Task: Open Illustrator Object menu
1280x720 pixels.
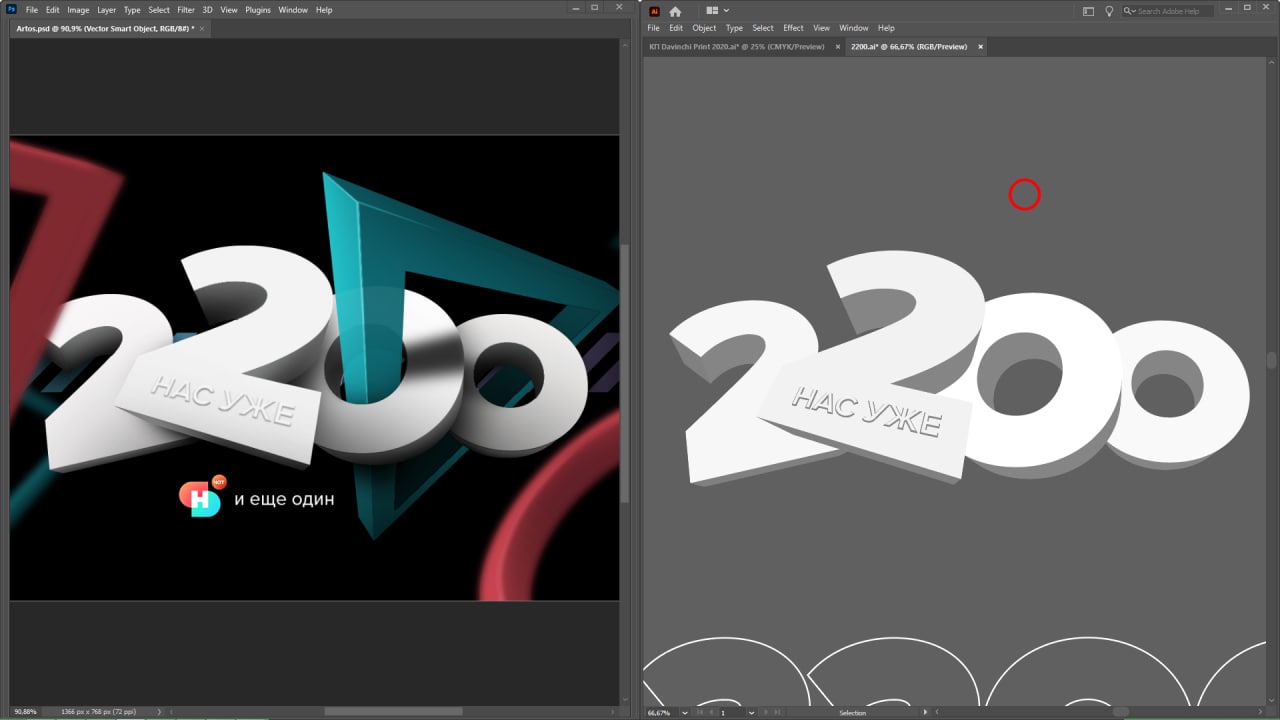Action: point(704,28)
